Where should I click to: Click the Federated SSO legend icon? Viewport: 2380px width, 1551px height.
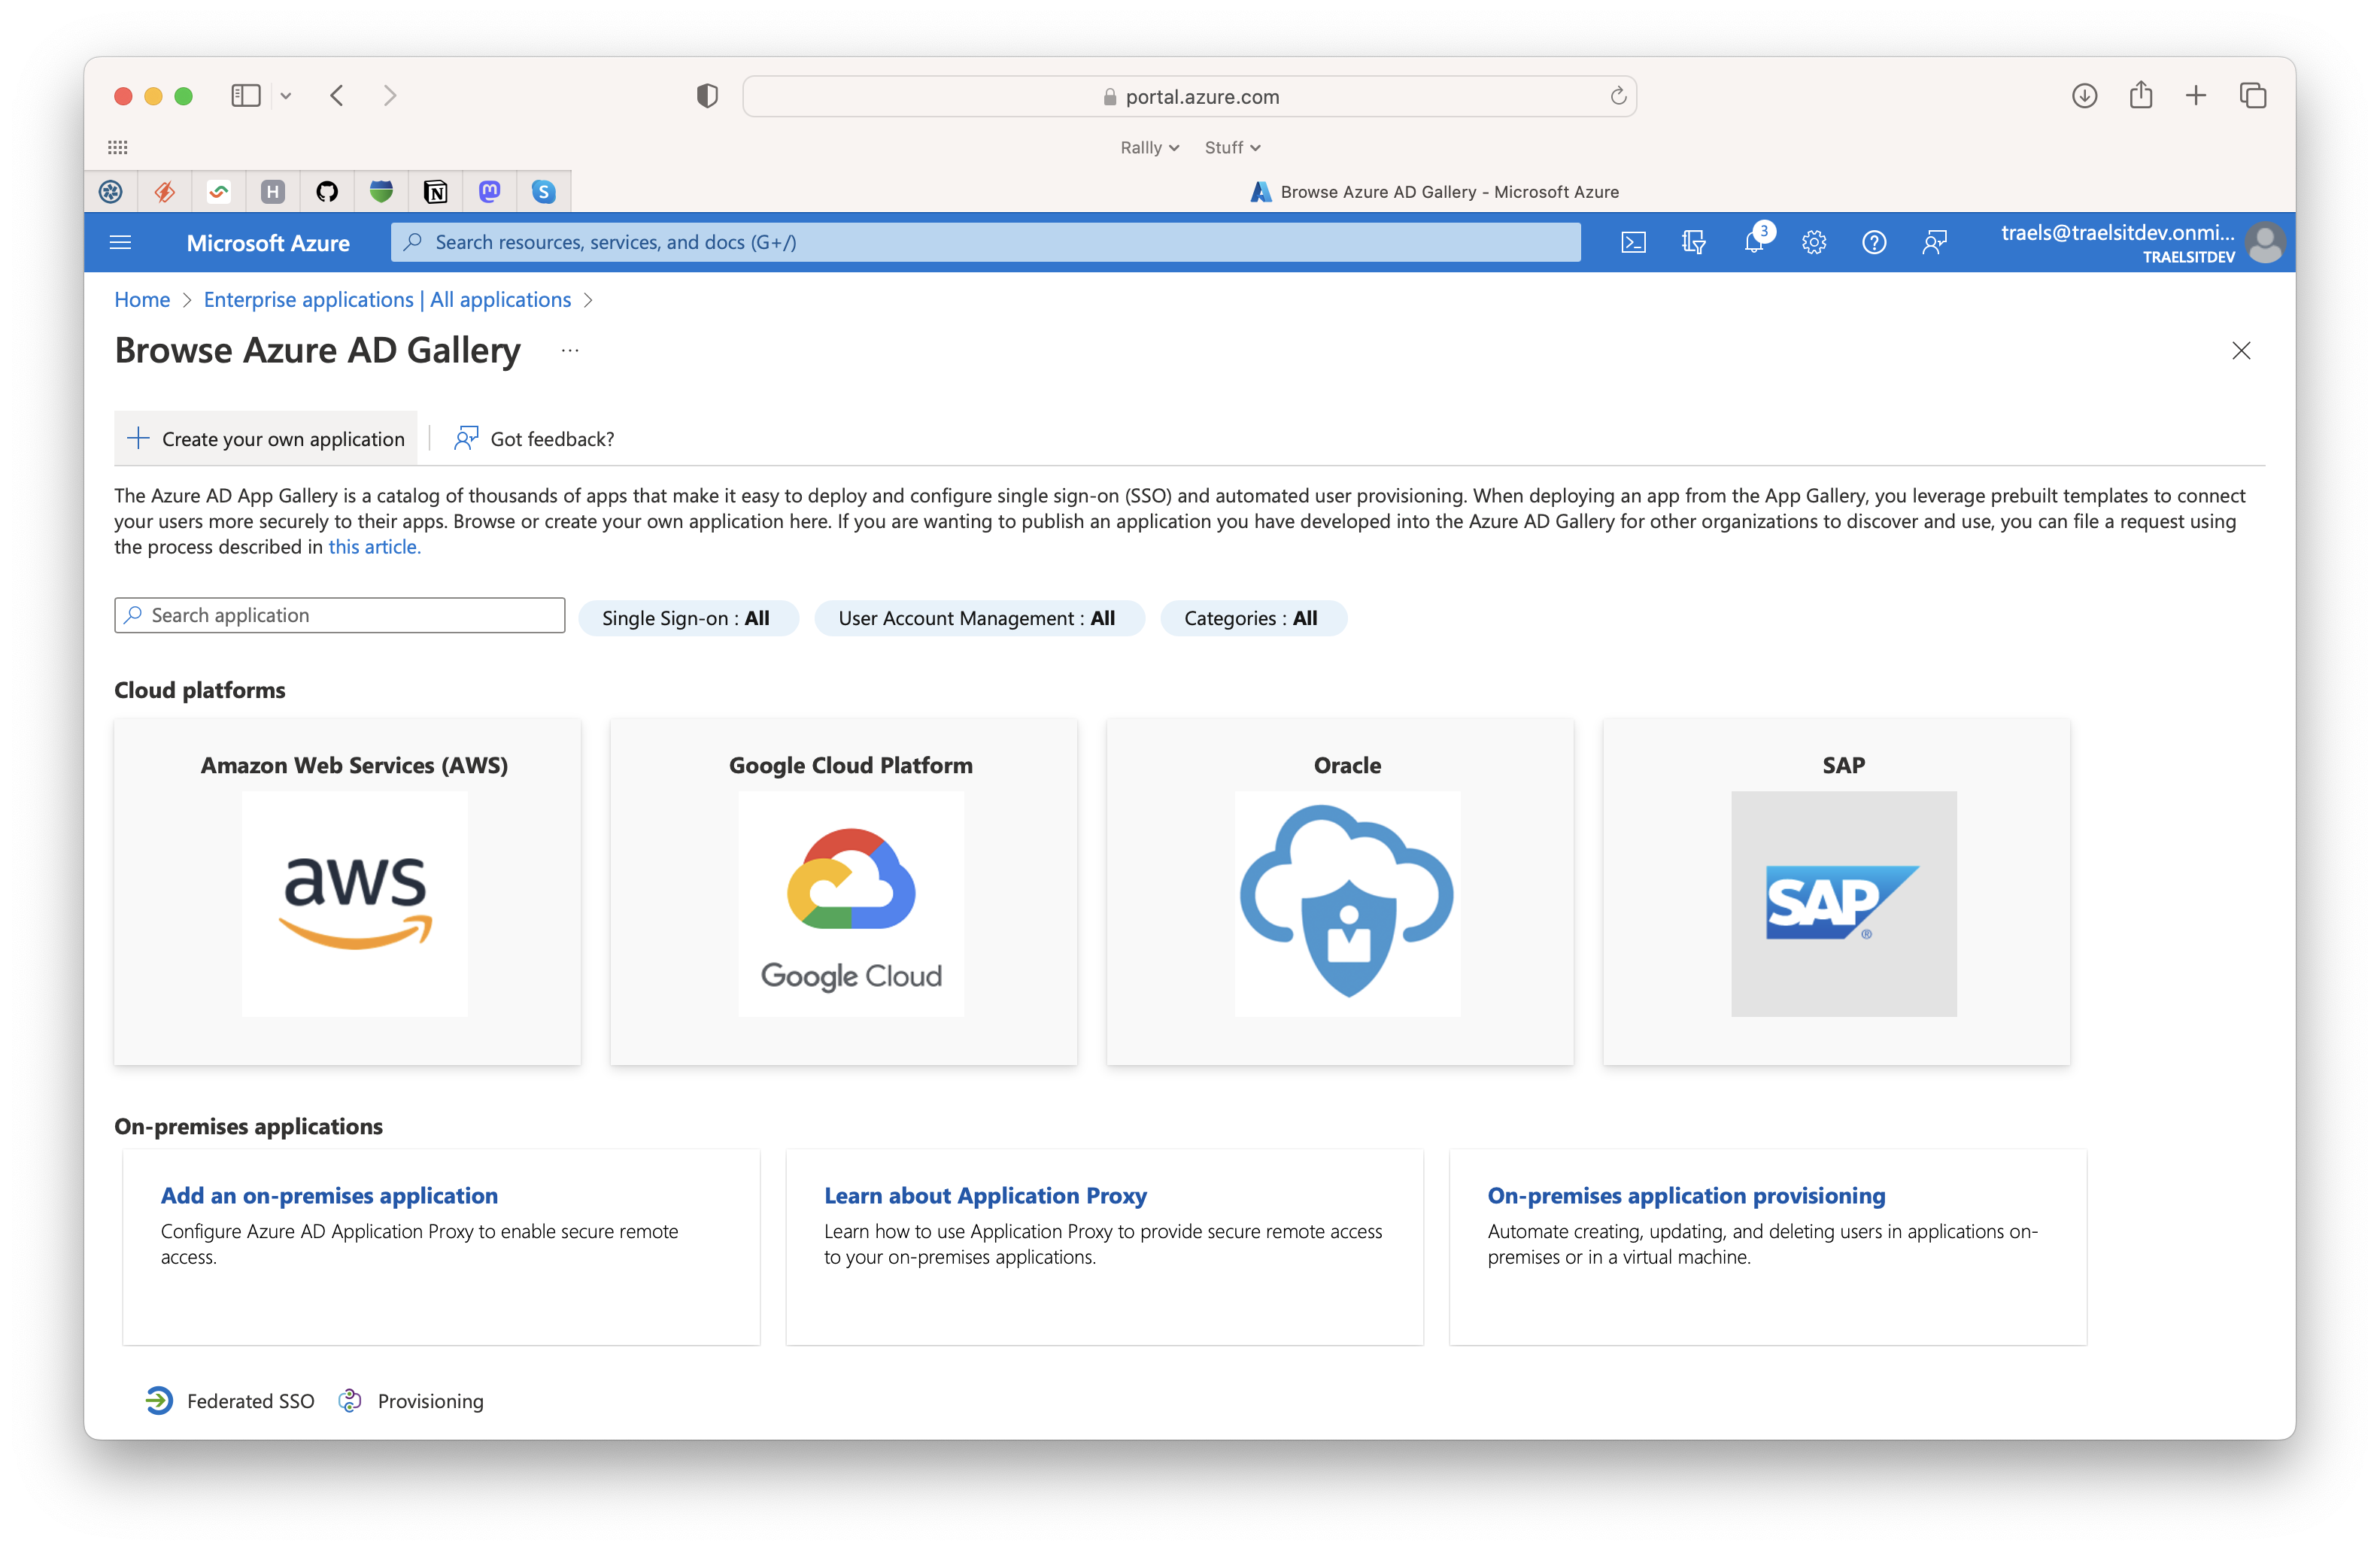coord(159,1401)
